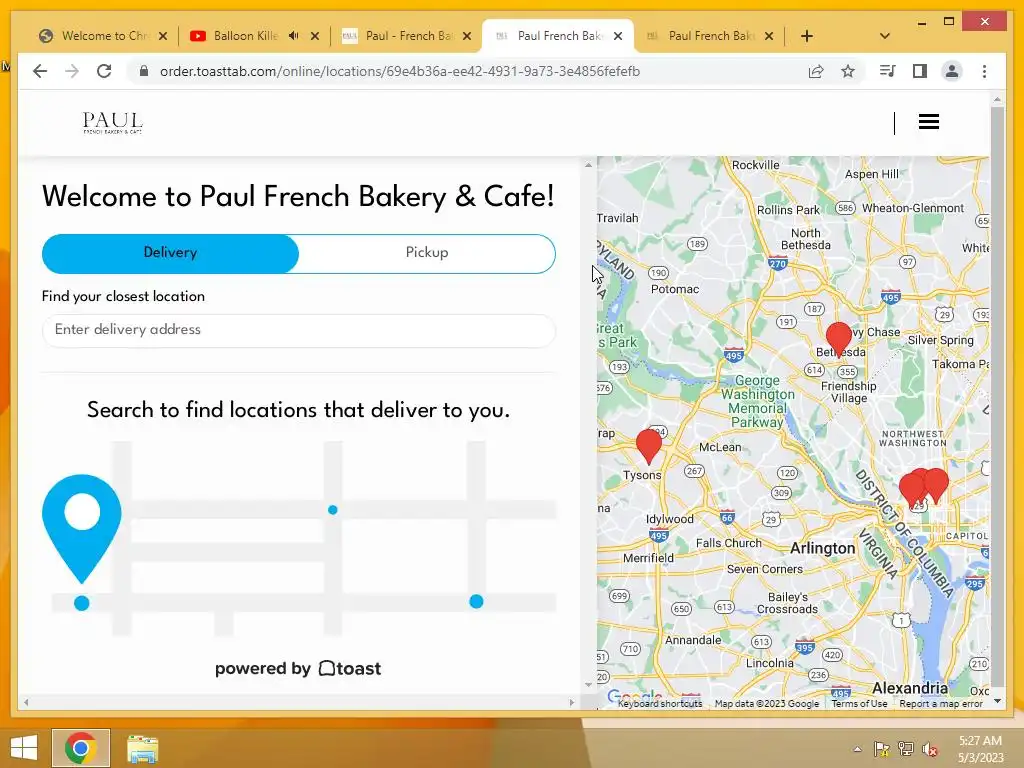
Task: Click the Annandale map label
Action: tap(693, 640)
